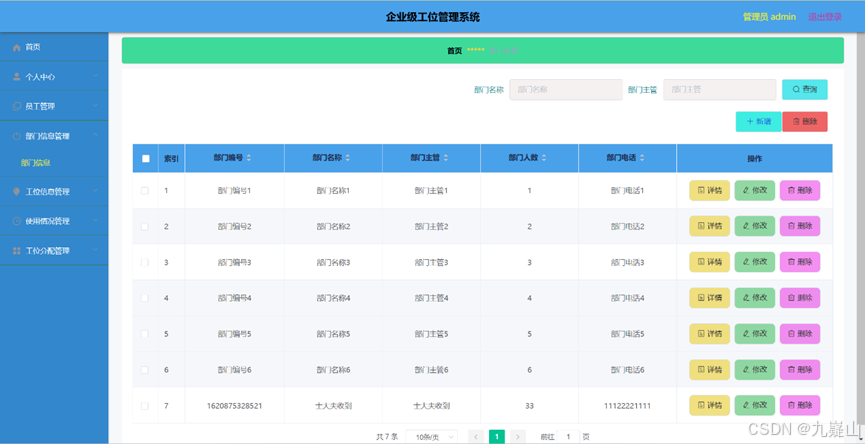The image size is (865, 444).
Task: Click the sort arrows on the 部门主管 column
Action: click(446, 158)
